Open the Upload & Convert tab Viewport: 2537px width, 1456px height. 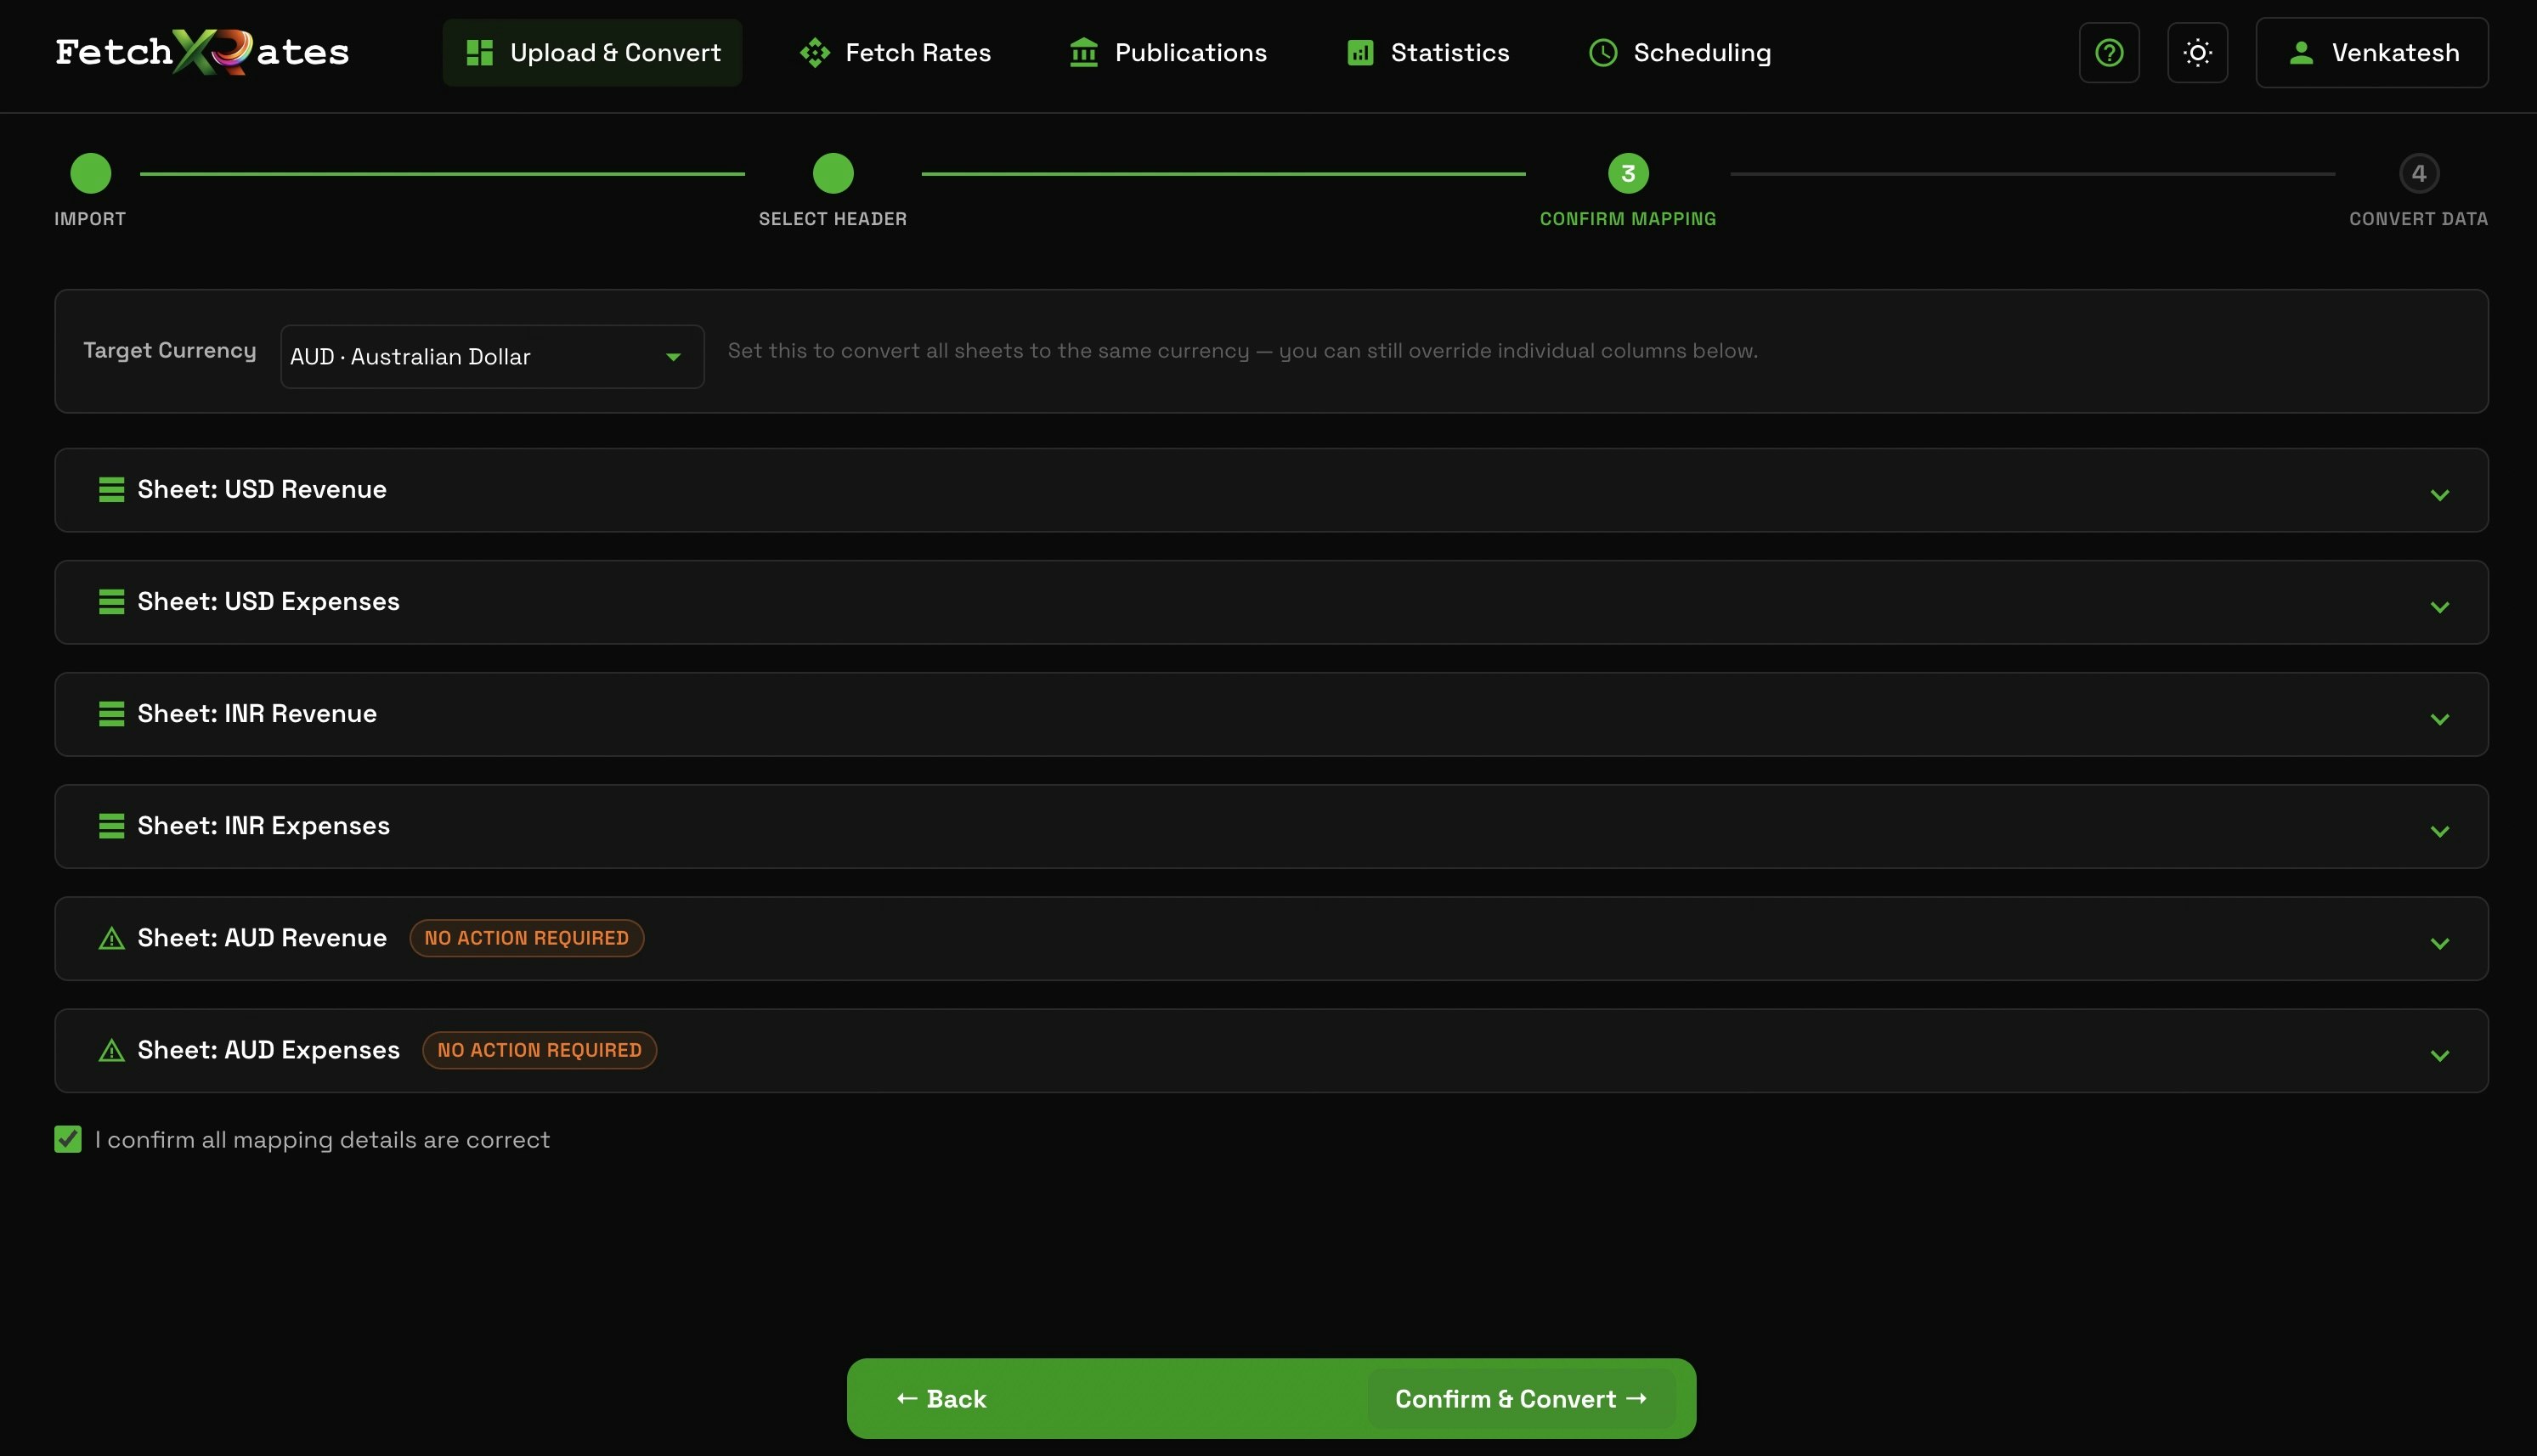pos(592,52)
